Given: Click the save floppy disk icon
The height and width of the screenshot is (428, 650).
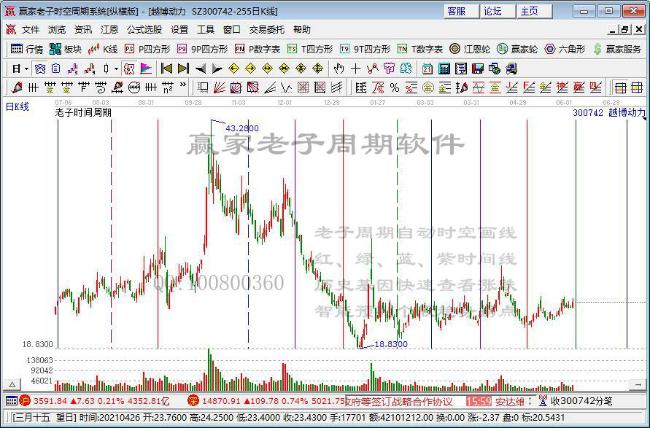Looking at the screenshot, I should tap(478, 68).
